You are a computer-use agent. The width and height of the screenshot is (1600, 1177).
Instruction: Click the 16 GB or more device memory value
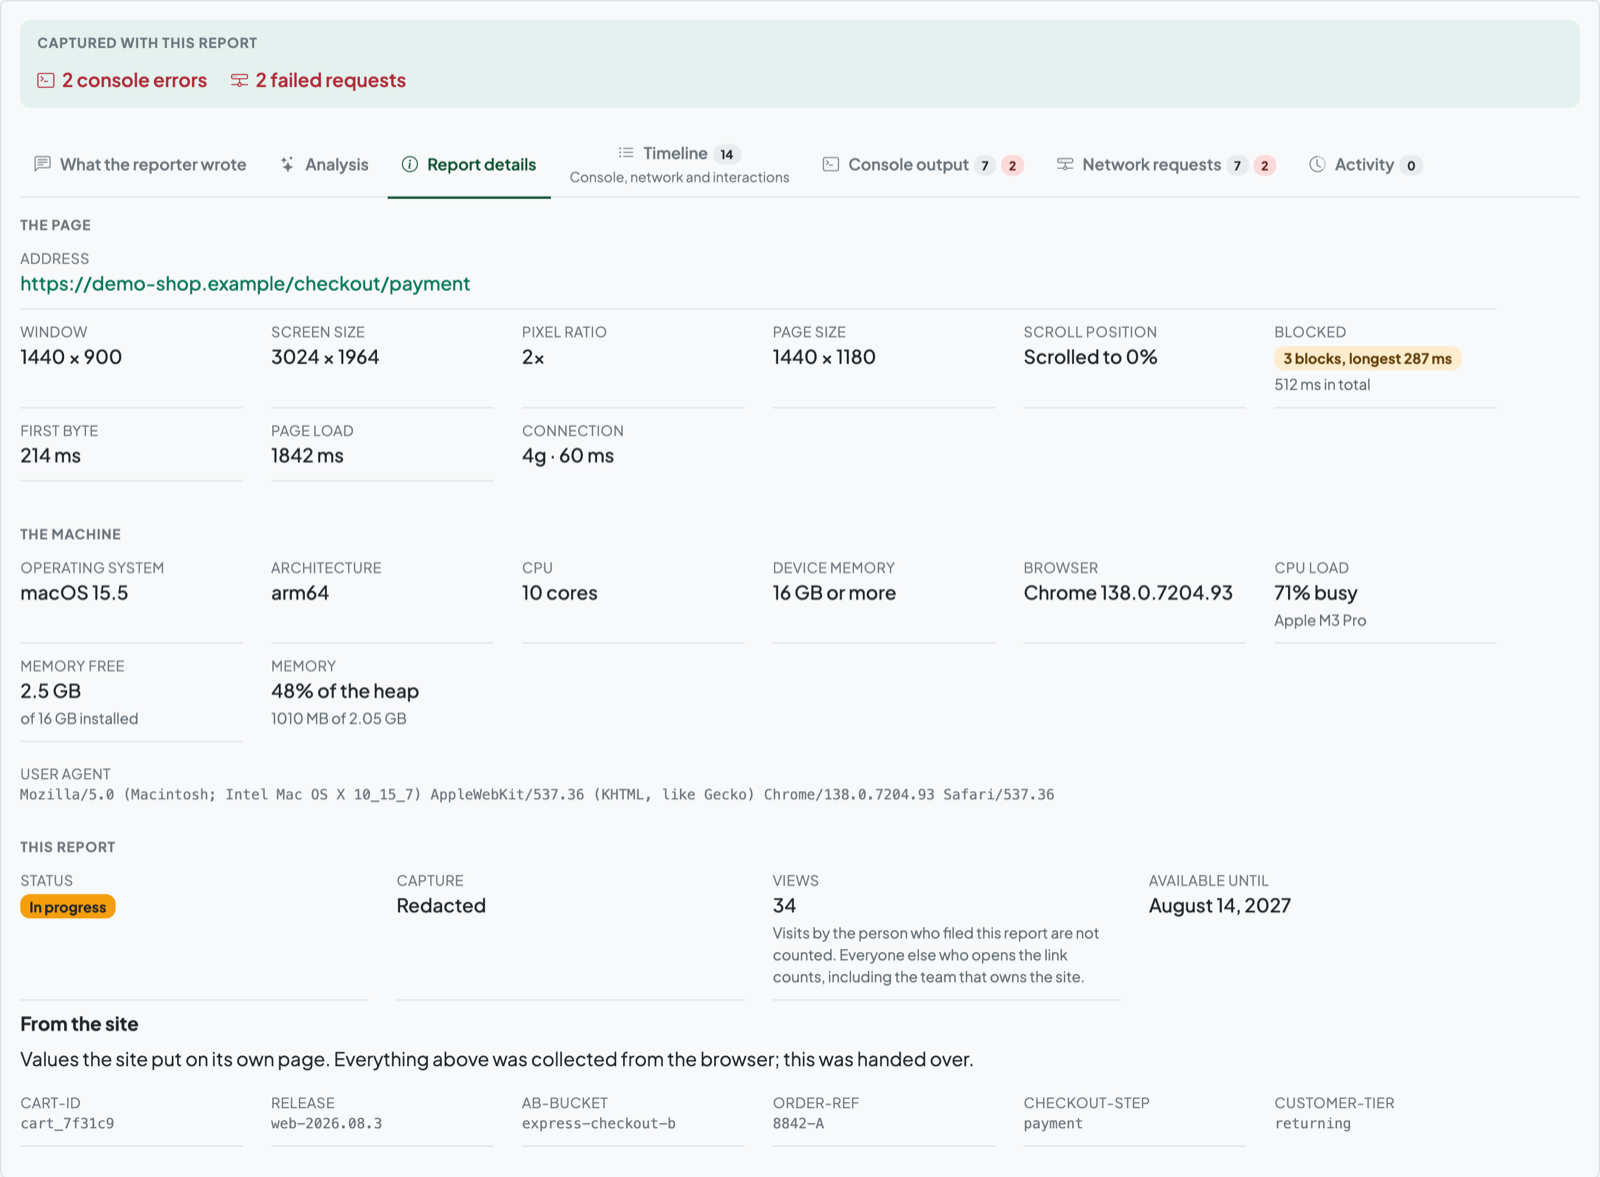[x=834, y=593]
